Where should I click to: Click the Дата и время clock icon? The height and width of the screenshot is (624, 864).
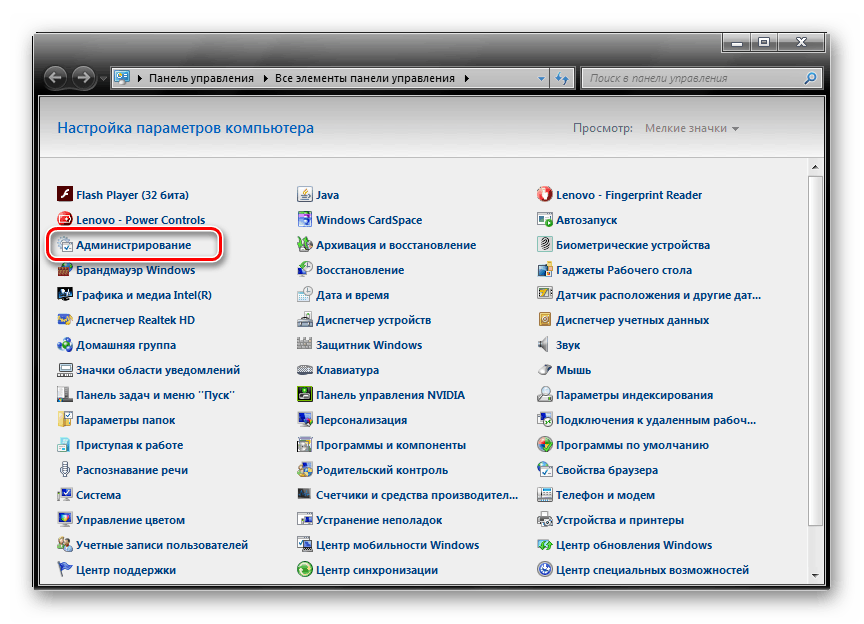coord(305,295)
